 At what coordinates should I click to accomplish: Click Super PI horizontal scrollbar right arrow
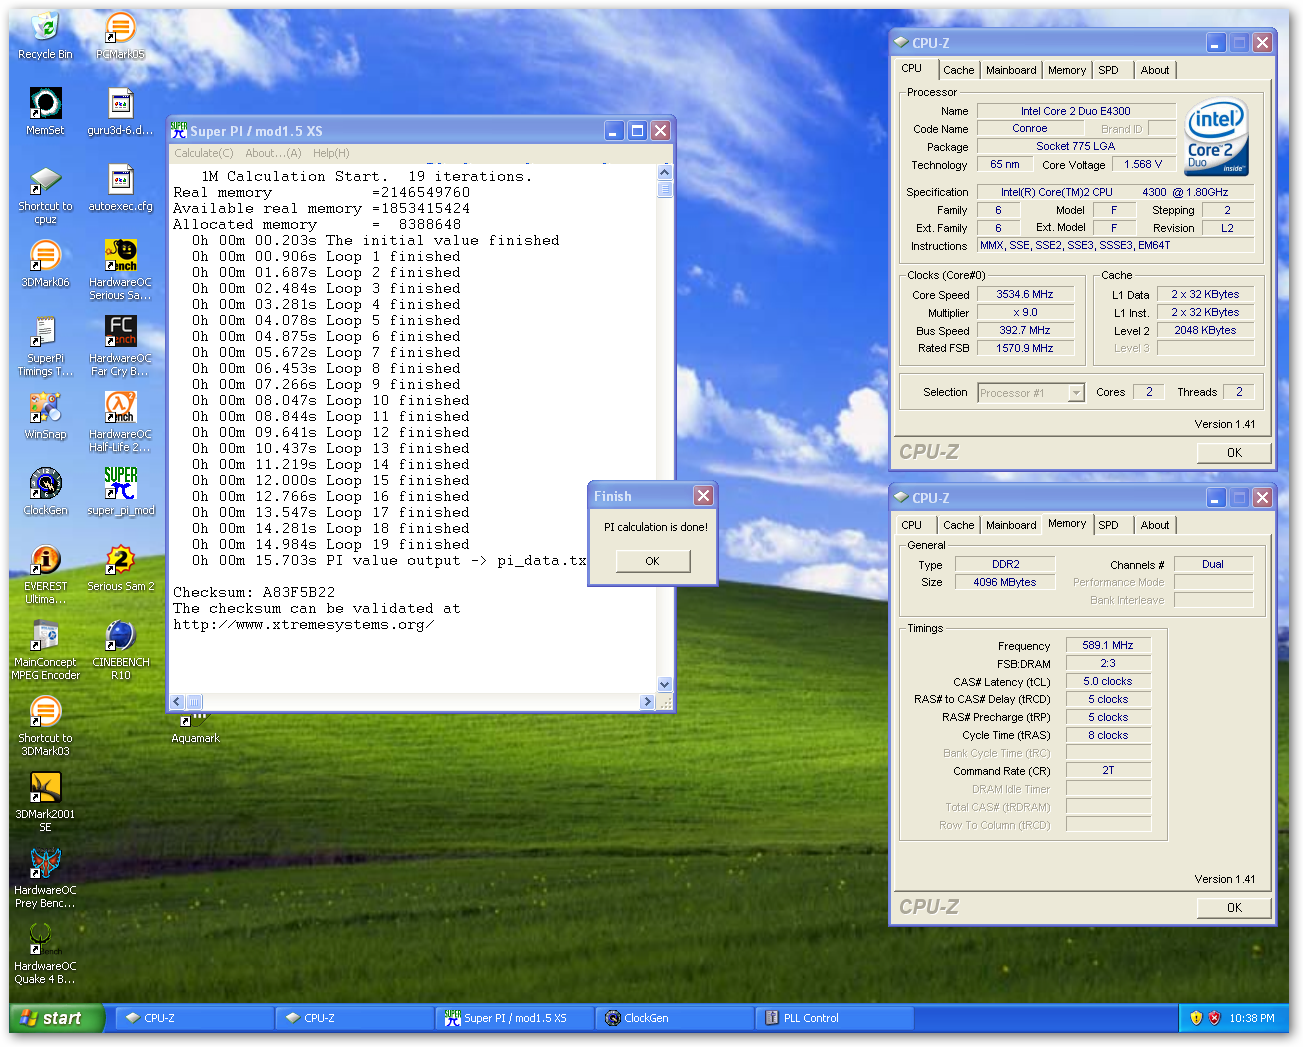click(647, 702)
